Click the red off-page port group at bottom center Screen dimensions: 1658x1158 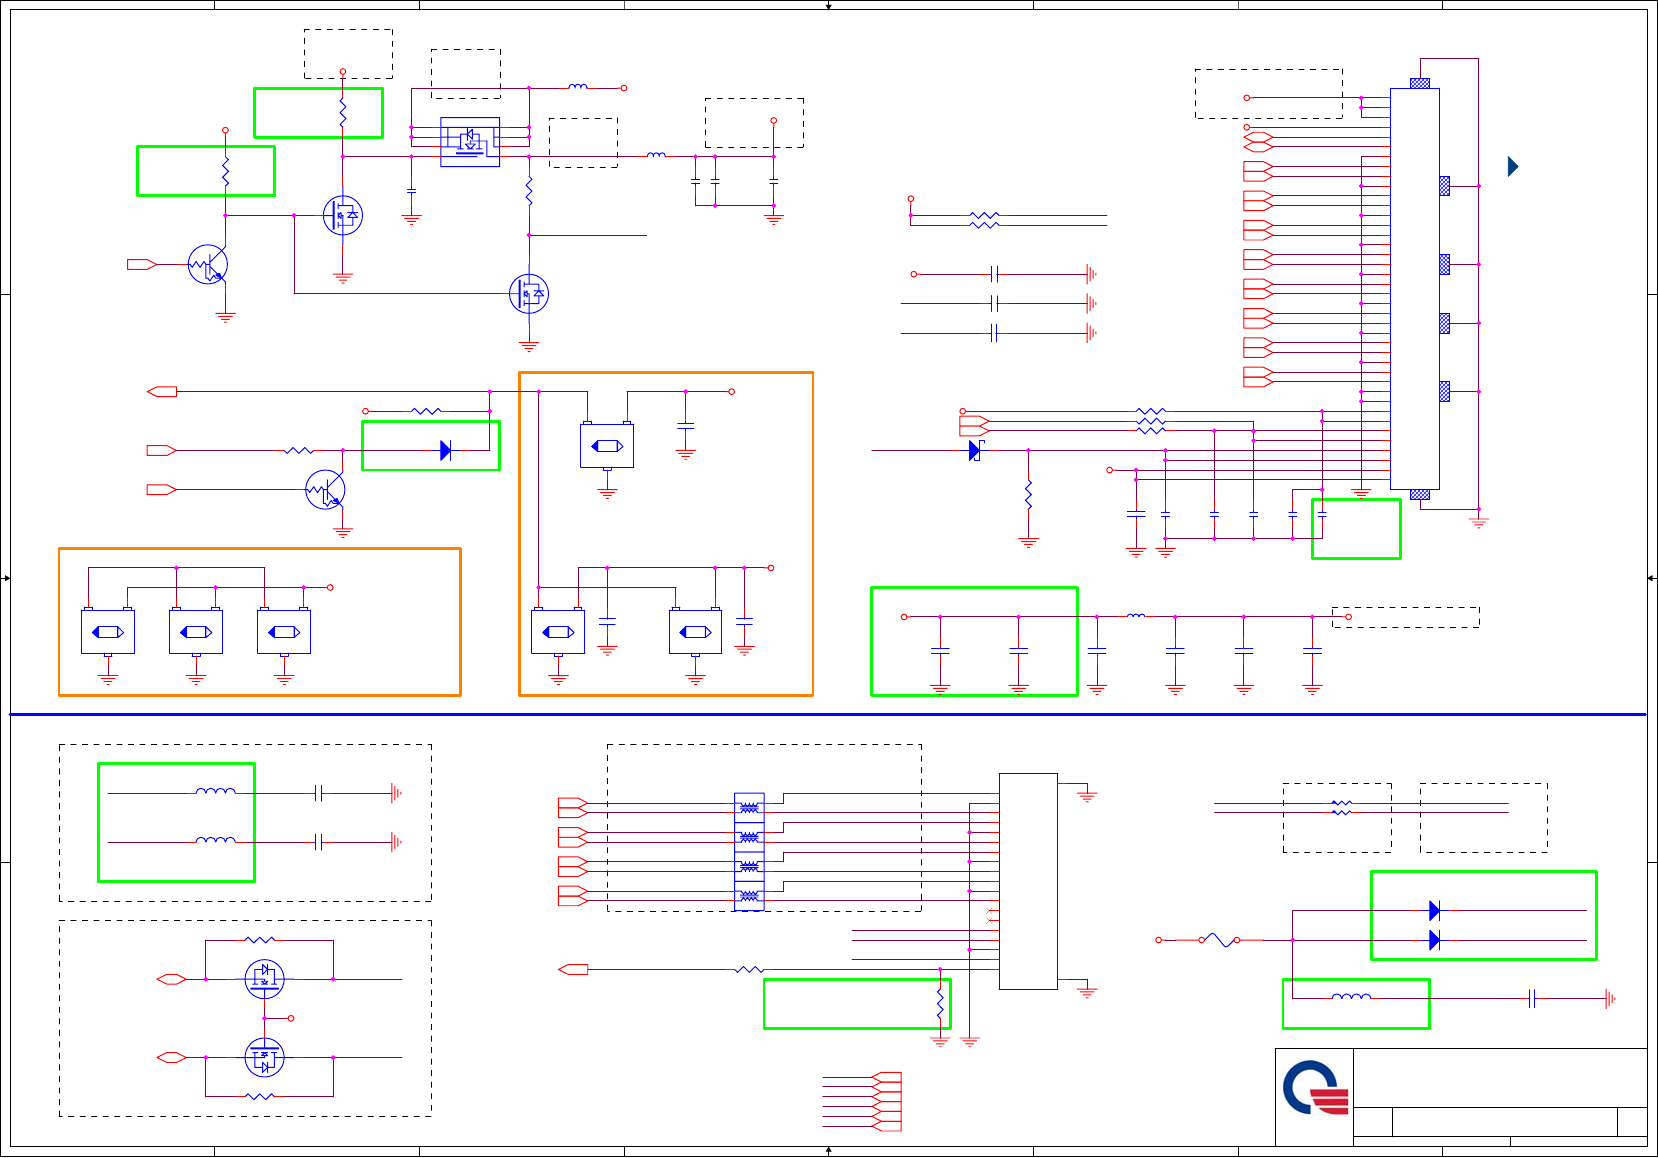[887, 1102]
